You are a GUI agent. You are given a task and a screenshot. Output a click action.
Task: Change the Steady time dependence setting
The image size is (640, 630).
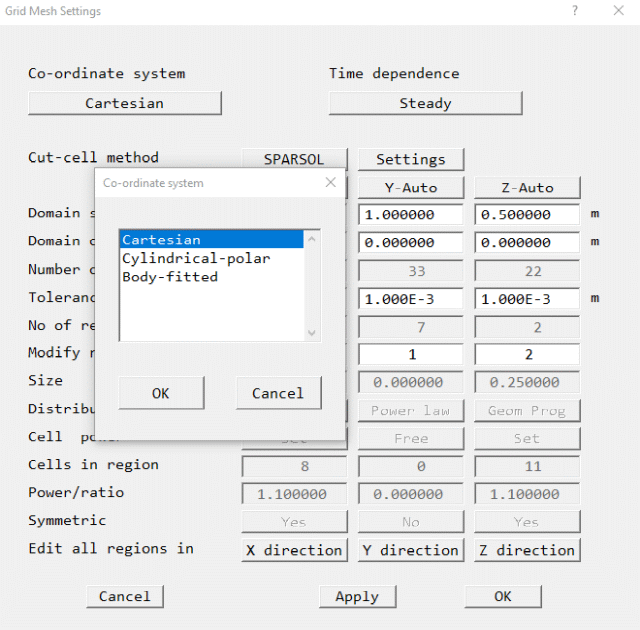425,104
